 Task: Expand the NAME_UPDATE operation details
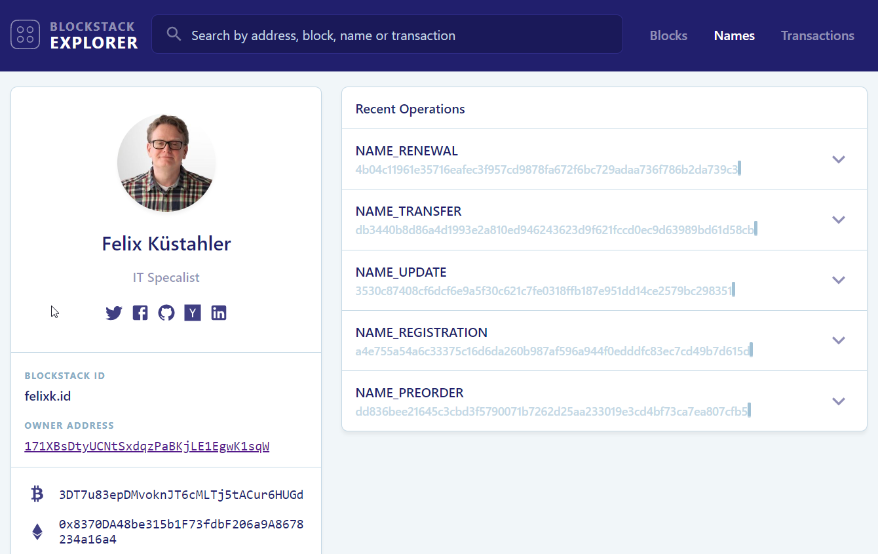838,280
